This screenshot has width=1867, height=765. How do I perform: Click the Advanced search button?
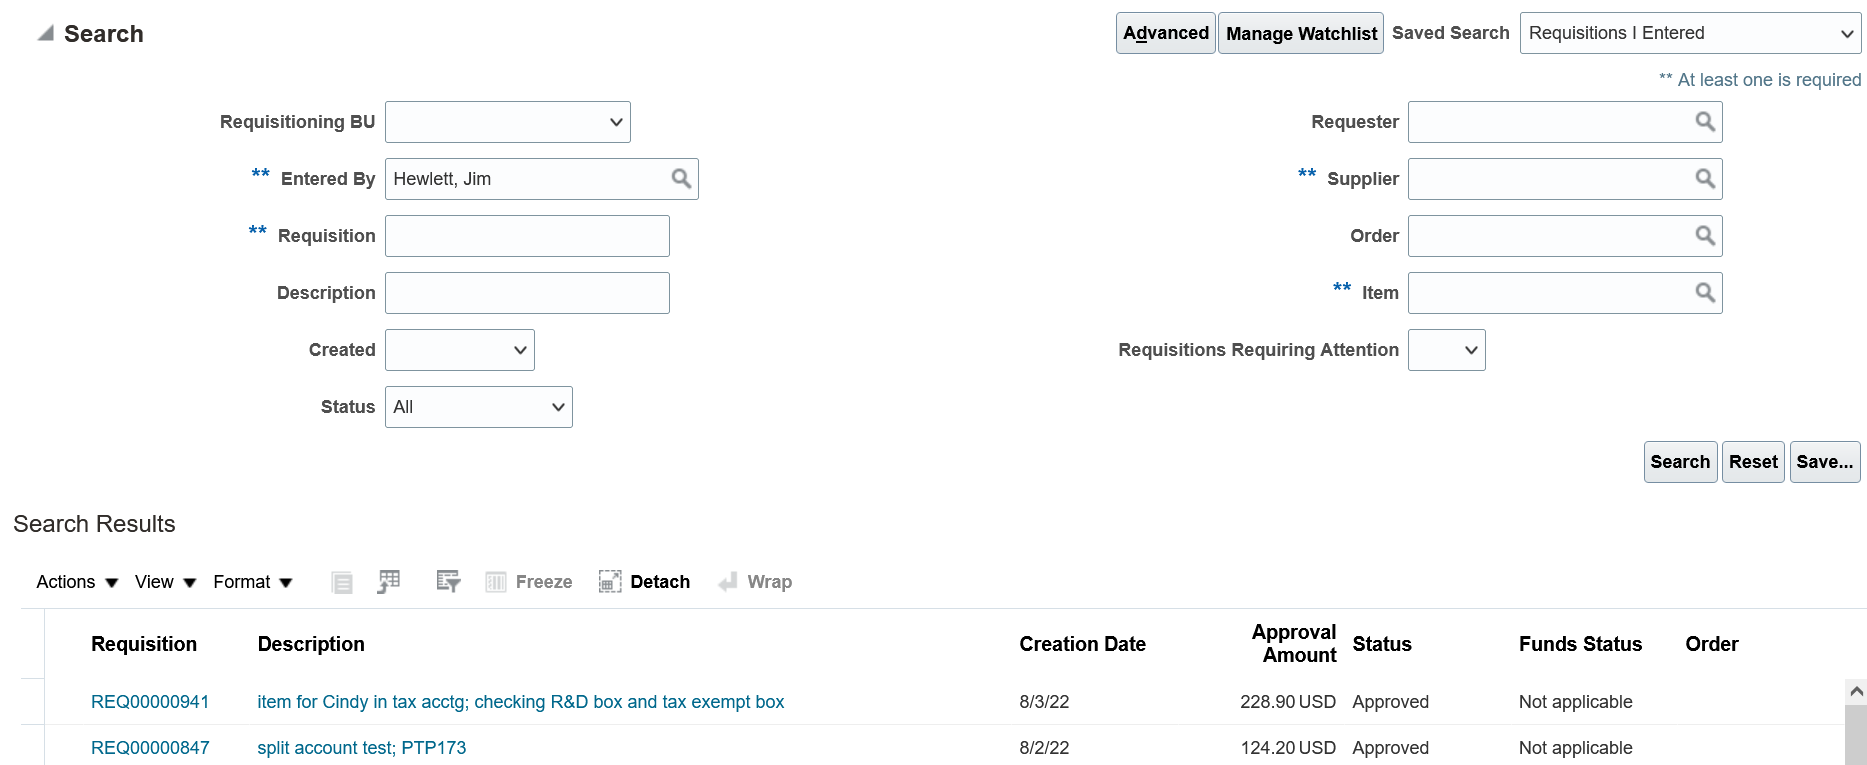(1166, 33)
